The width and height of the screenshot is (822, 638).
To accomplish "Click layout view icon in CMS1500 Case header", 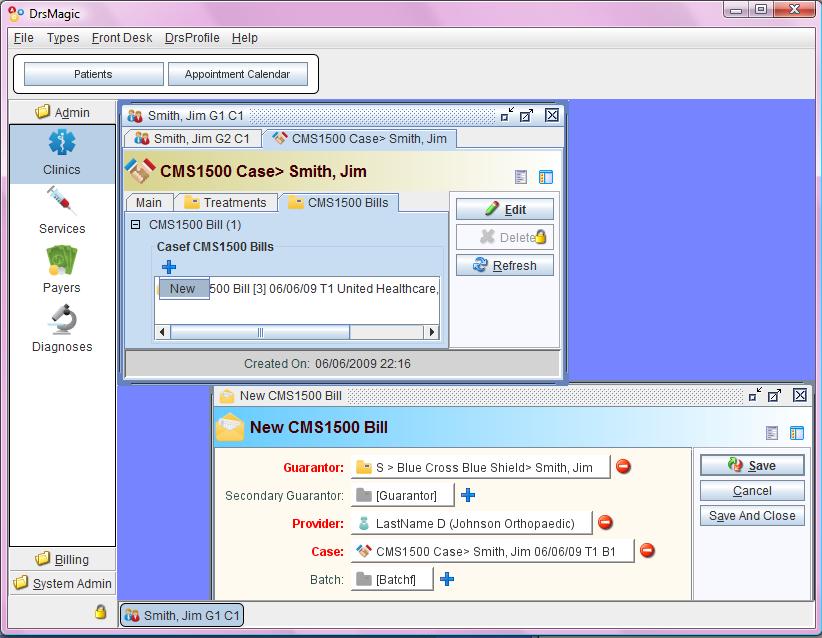I will click(546, 177).
